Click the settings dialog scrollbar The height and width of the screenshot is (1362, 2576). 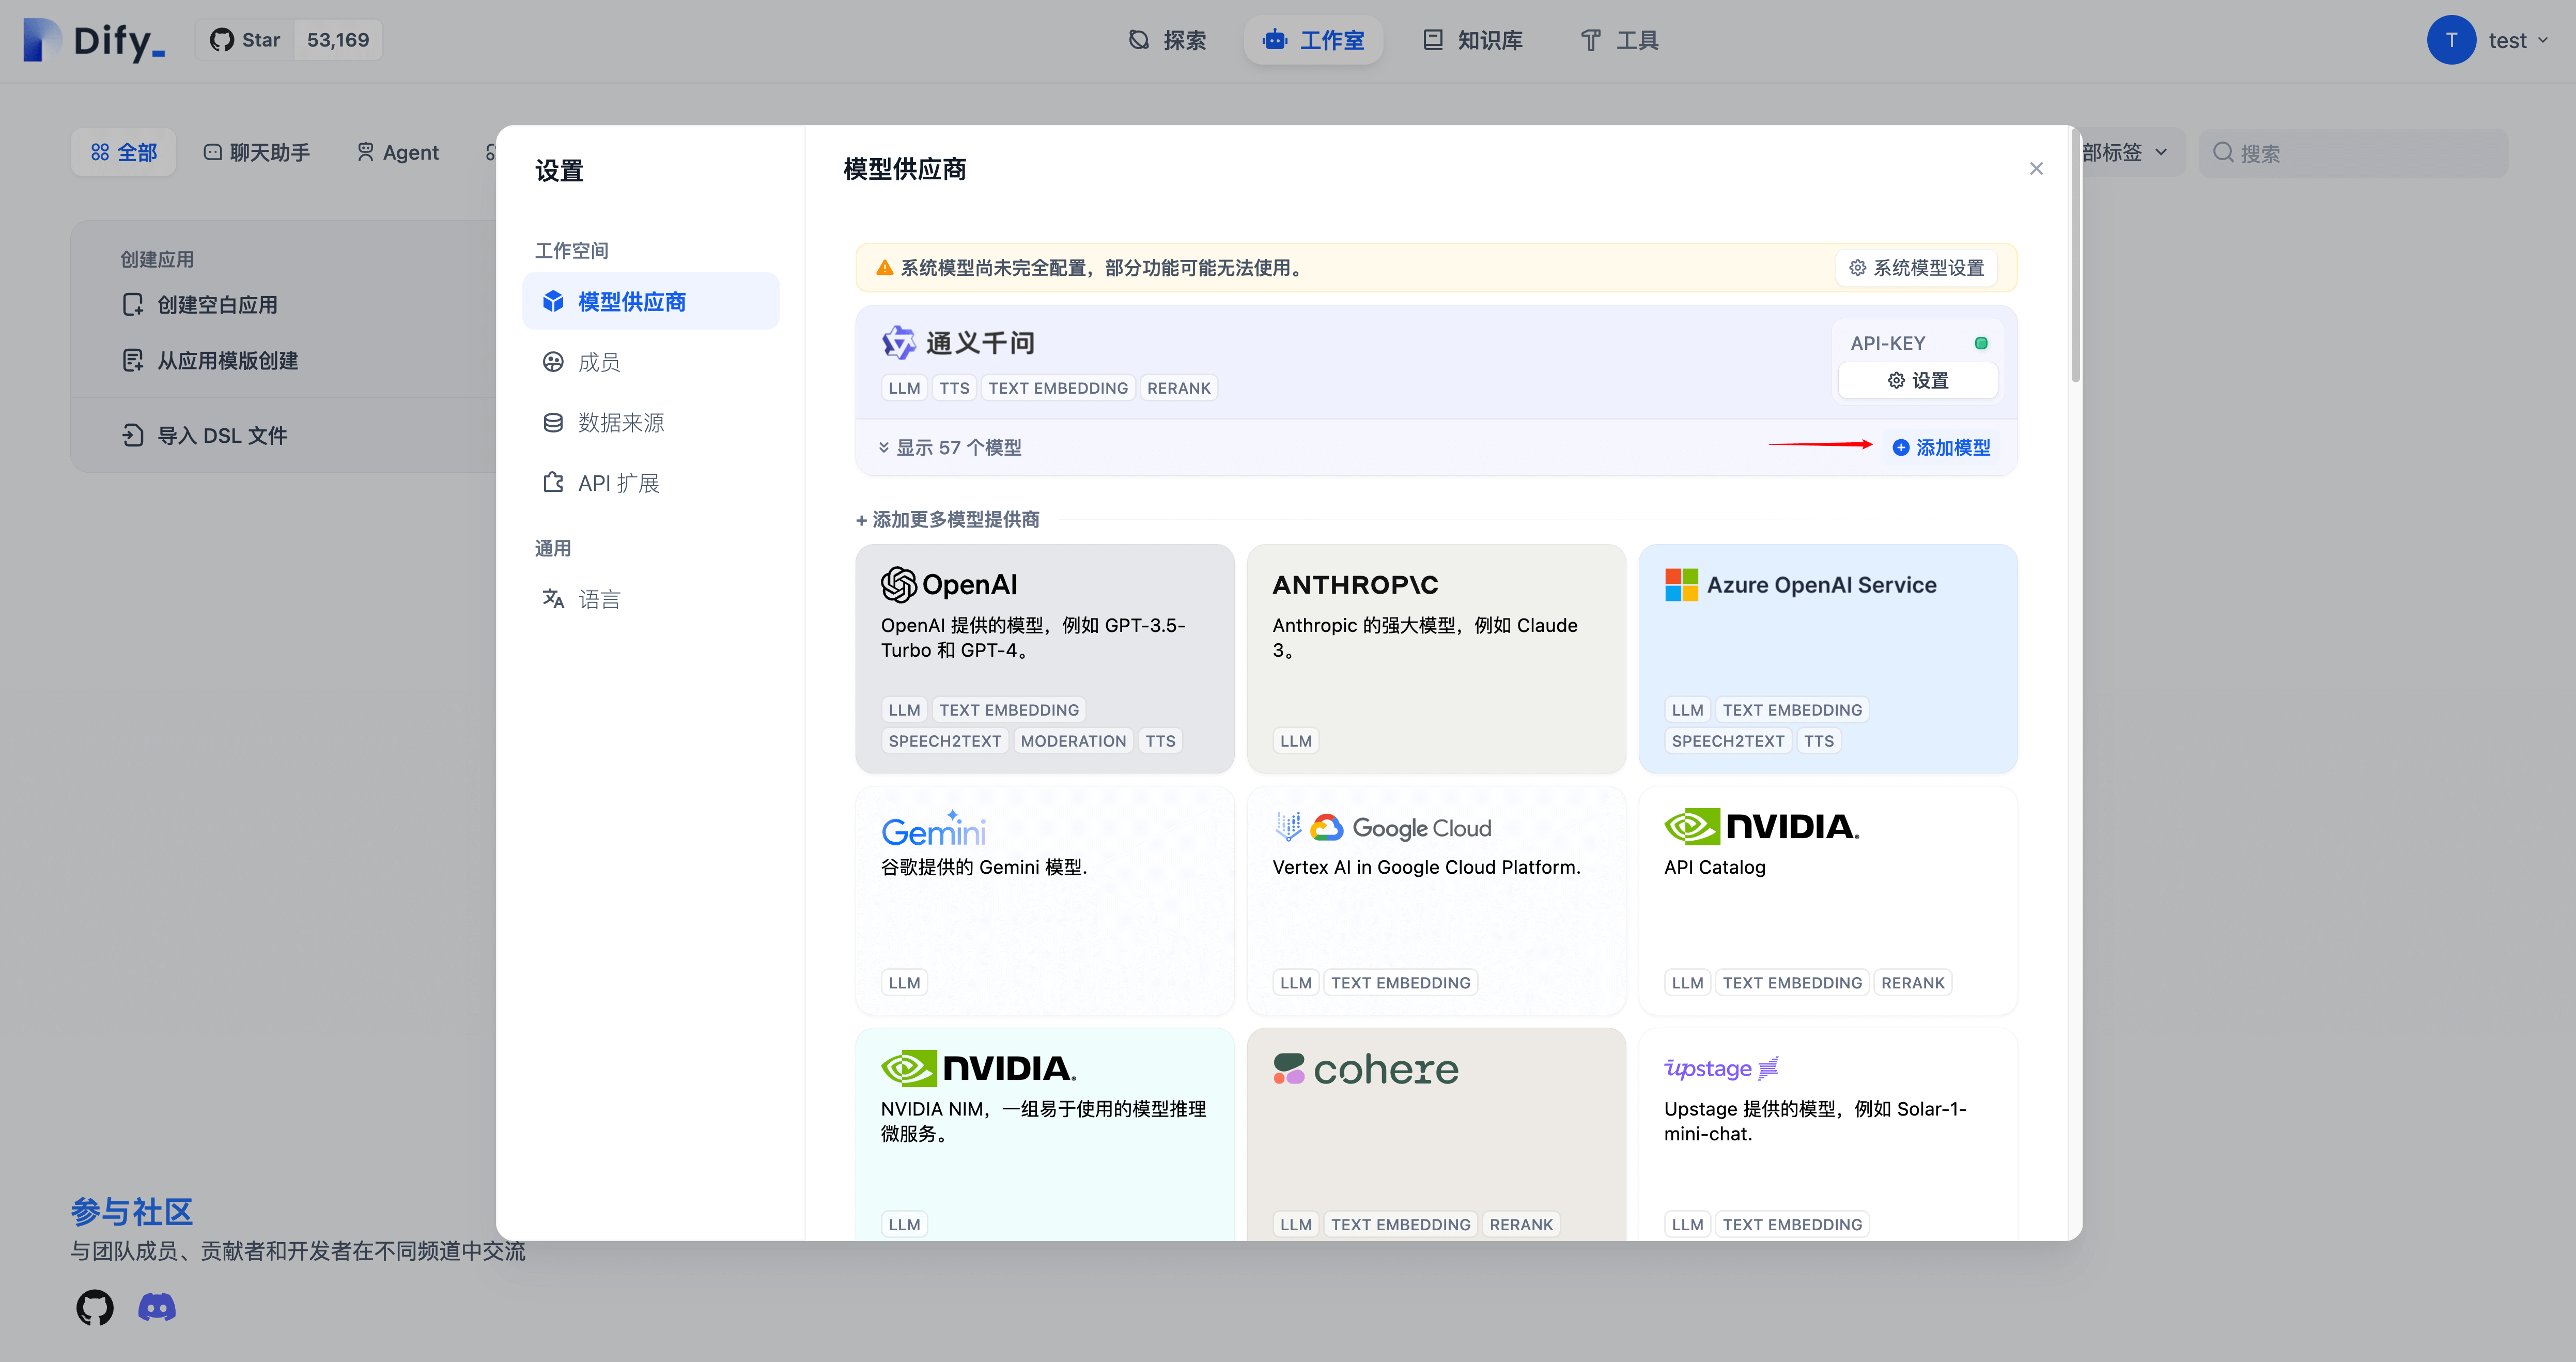pyautogui.click(x=2075, y=255)
